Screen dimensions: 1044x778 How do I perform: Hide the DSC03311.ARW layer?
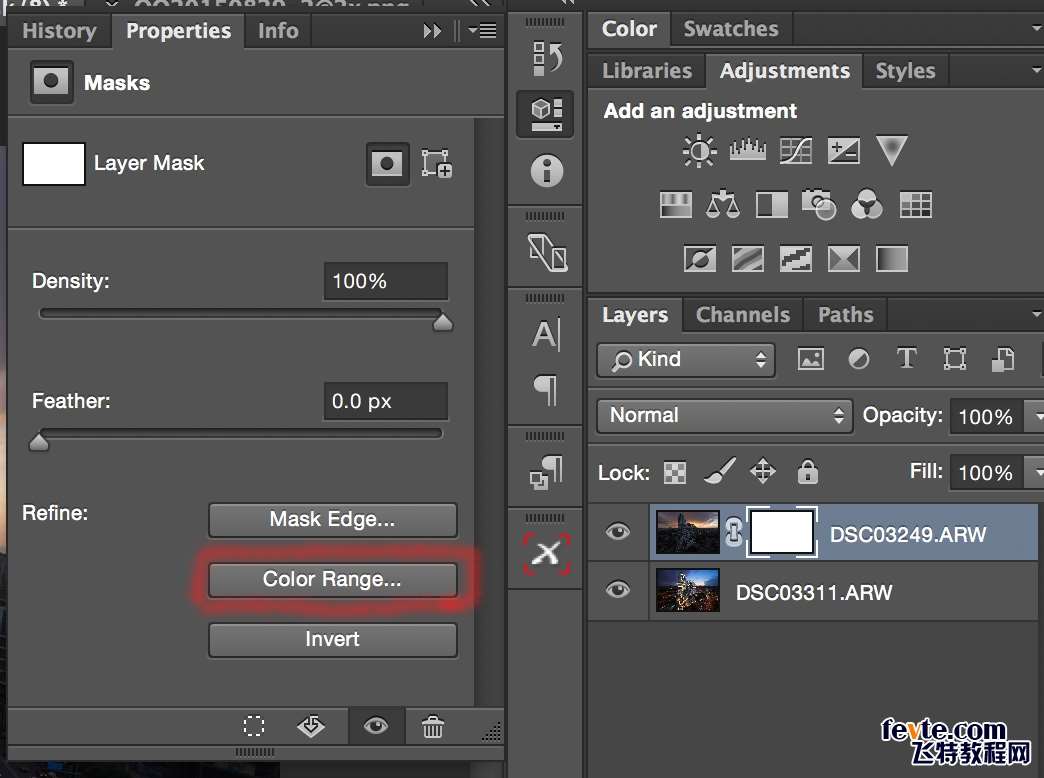click(618, 590)
